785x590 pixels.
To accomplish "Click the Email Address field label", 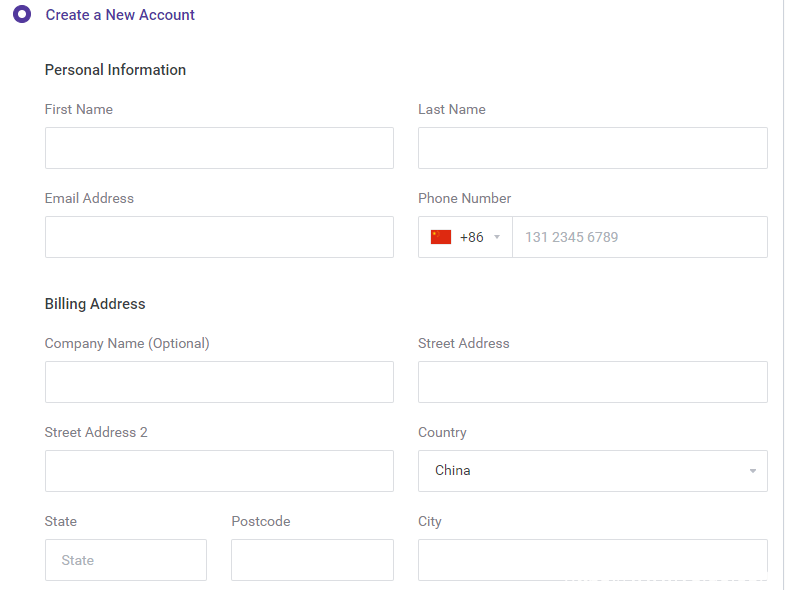I will point(89,198).
